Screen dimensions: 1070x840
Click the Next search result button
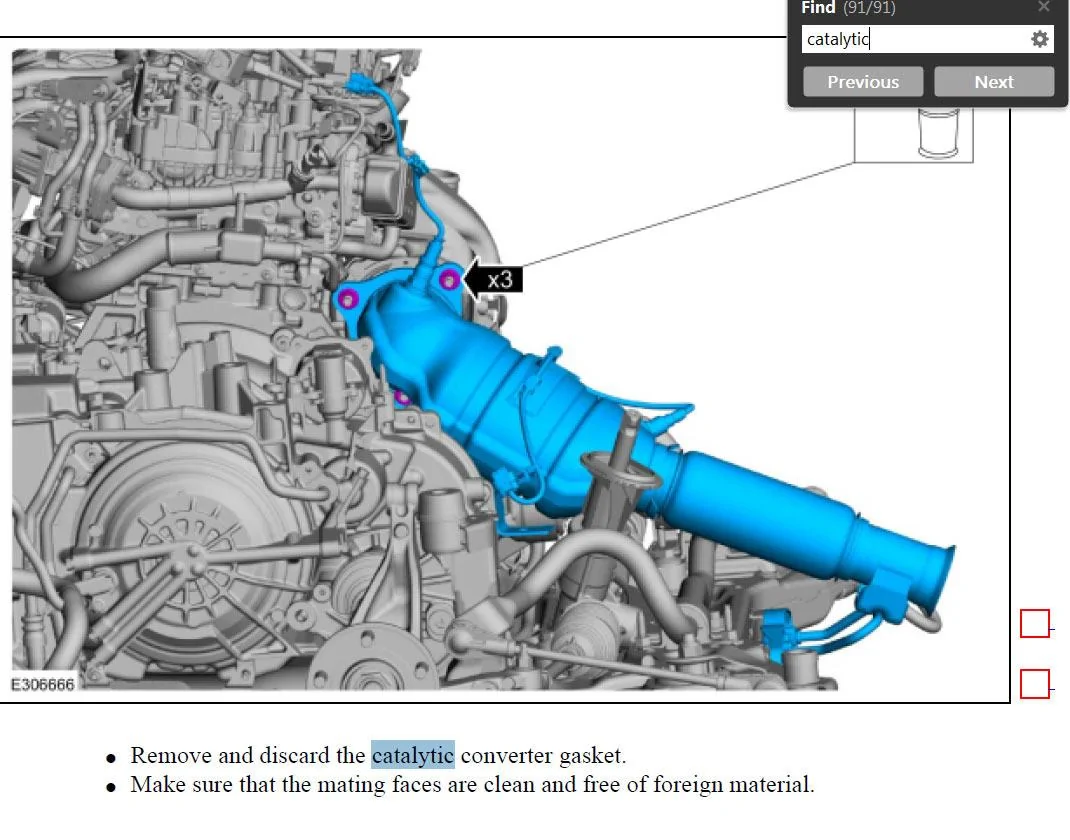click(994, 82)
